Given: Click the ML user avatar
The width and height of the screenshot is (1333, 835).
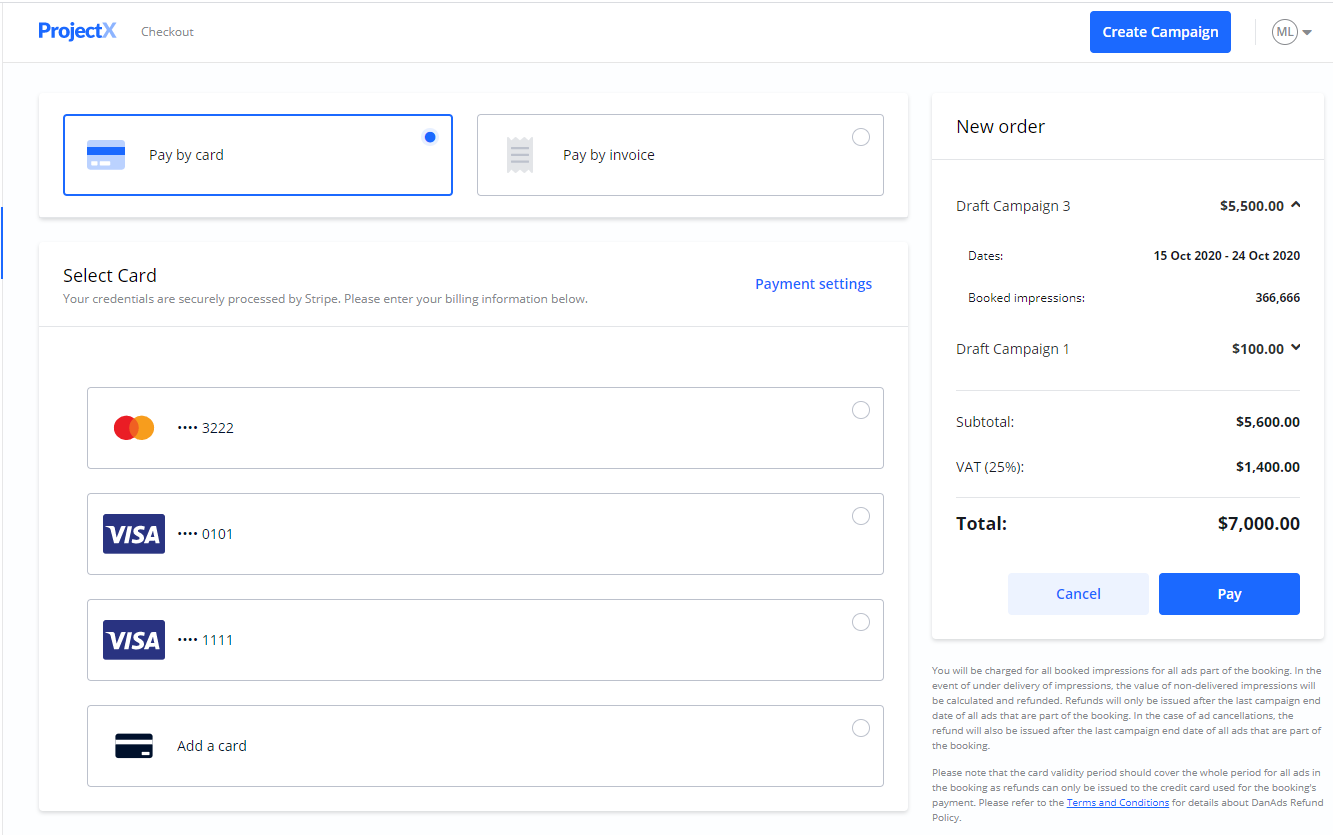Looking at the screenshot, I should click(1284, 32).
